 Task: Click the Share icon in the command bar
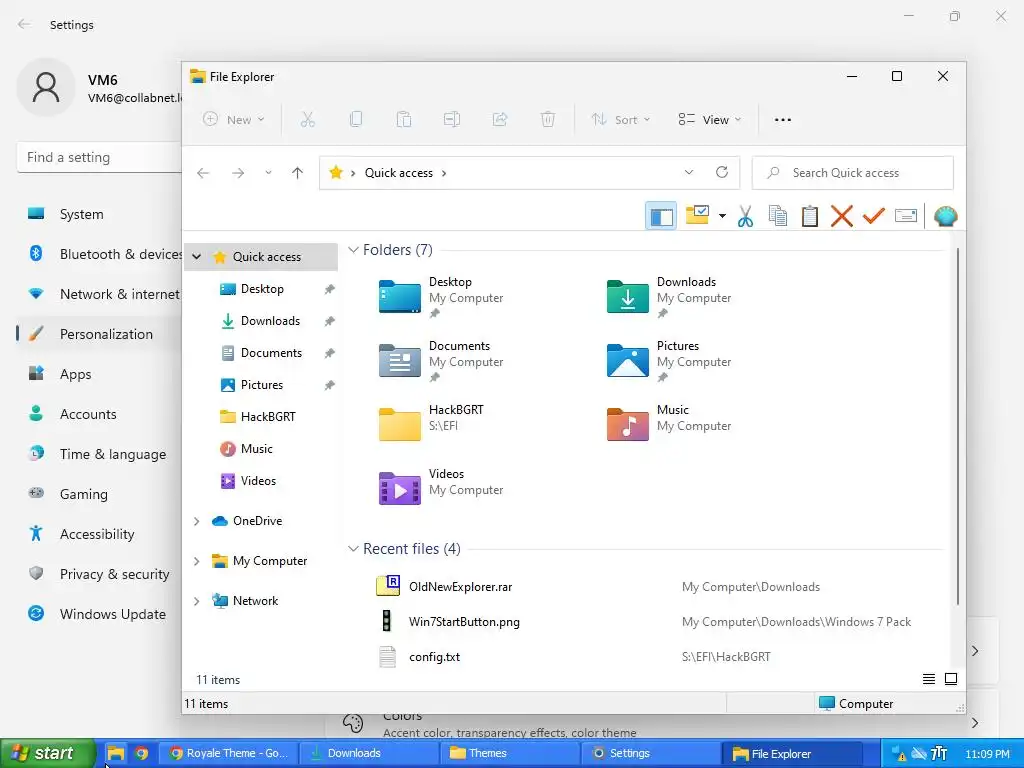coord(500,120)
